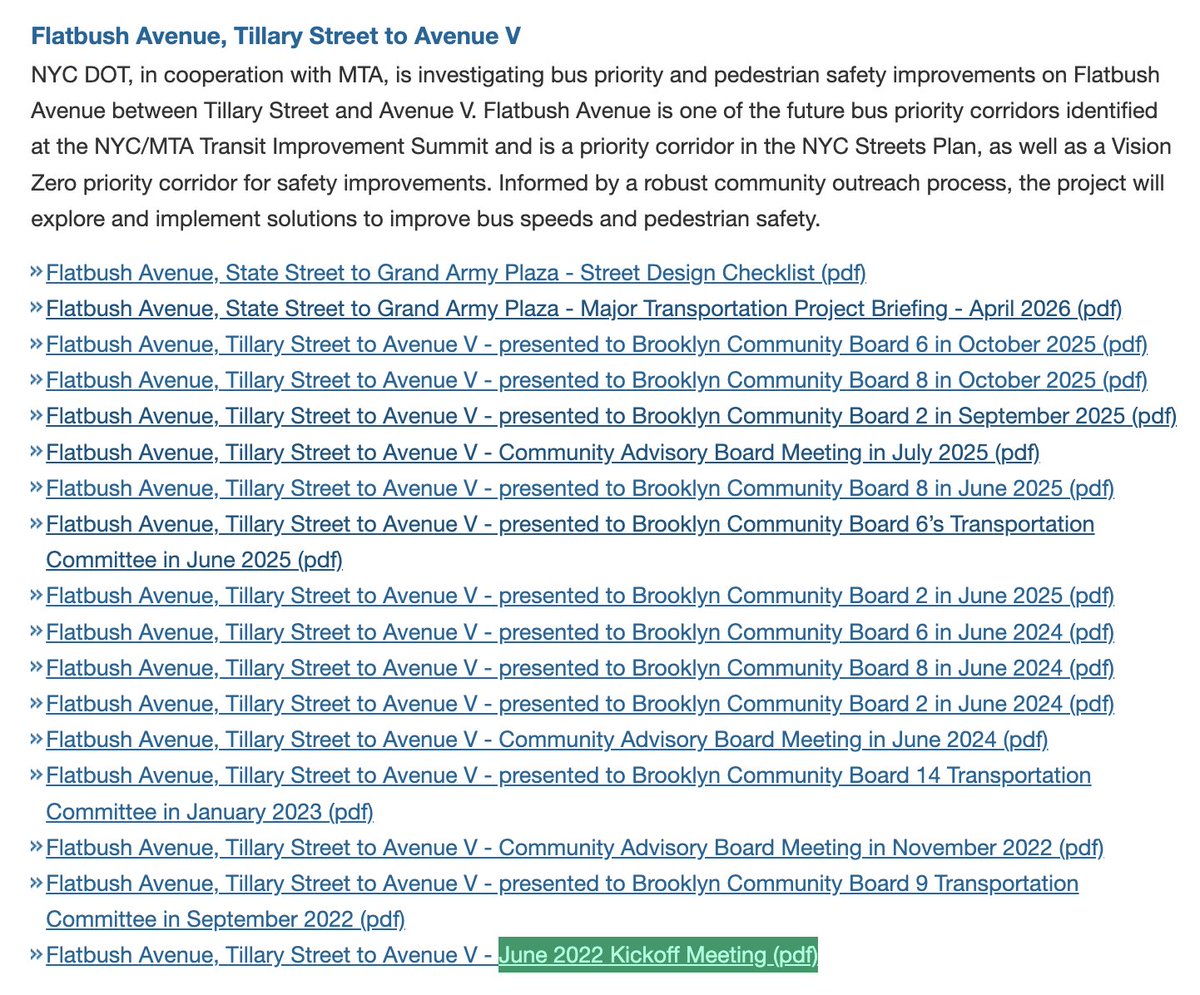Click the heading 'Flatbush Avenue, Tillary Street to Avenue V'
This screenshot has width=1200, height=995.
coord(276,37)
